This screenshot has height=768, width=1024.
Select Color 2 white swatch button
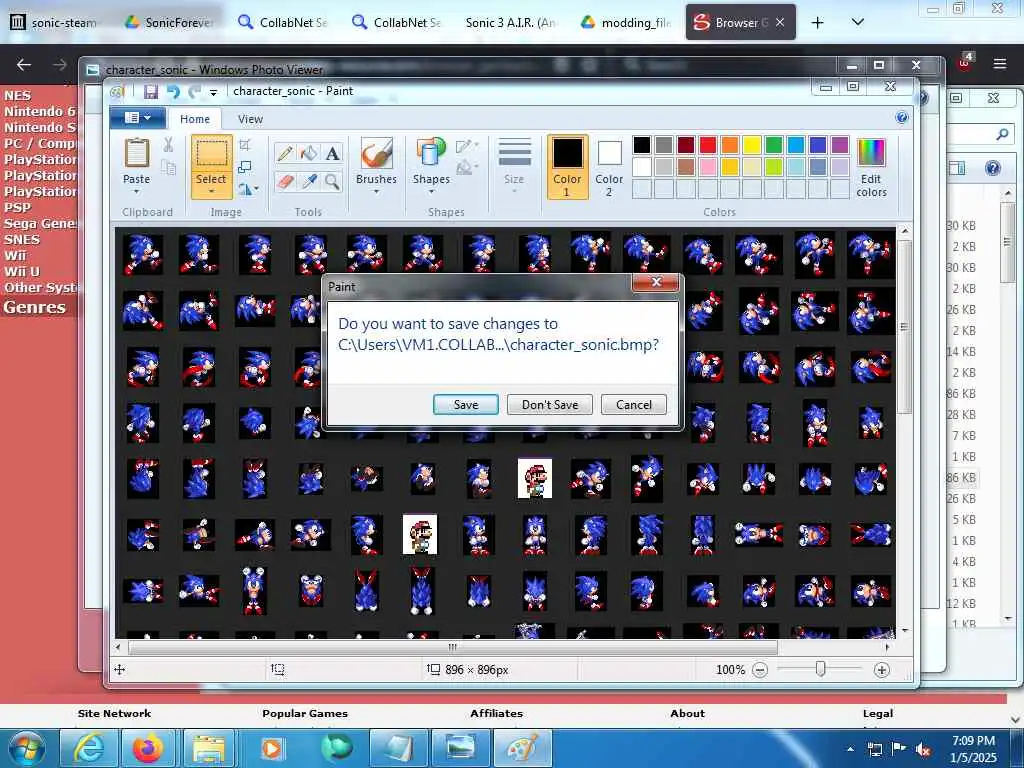point(609,167)
